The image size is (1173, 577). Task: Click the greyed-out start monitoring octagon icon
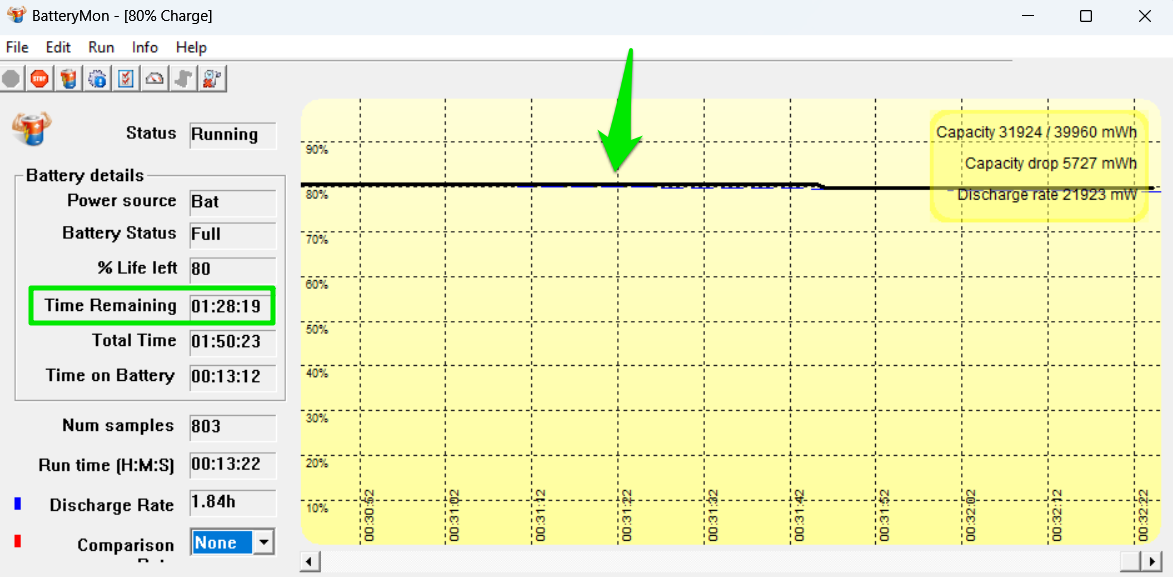[x=11, y=79]
